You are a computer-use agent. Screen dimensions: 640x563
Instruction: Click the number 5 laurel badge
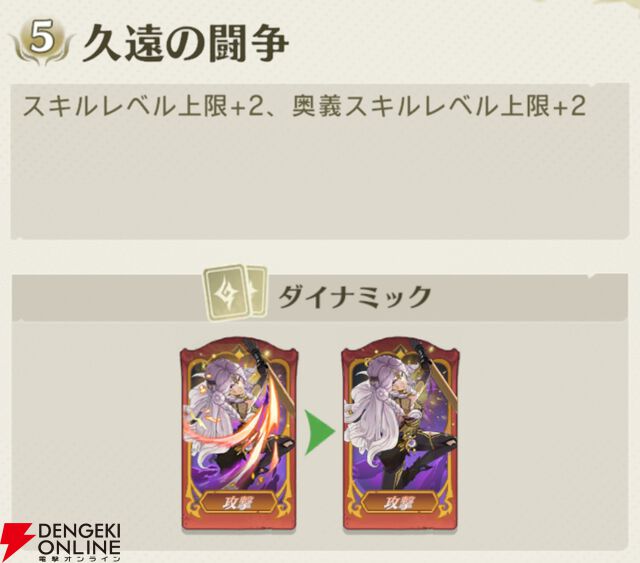pos(42,42)
